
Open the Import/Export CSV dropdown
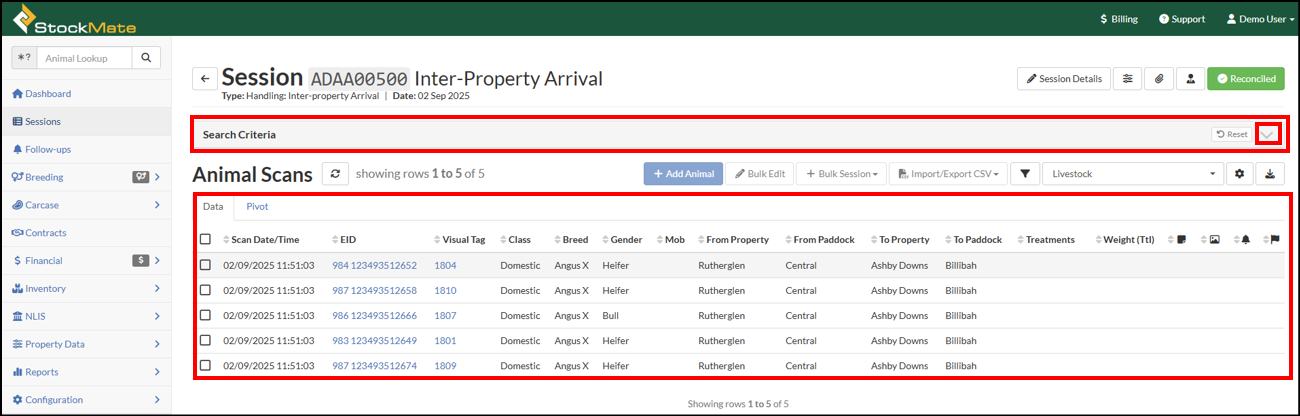click(947, 174)
